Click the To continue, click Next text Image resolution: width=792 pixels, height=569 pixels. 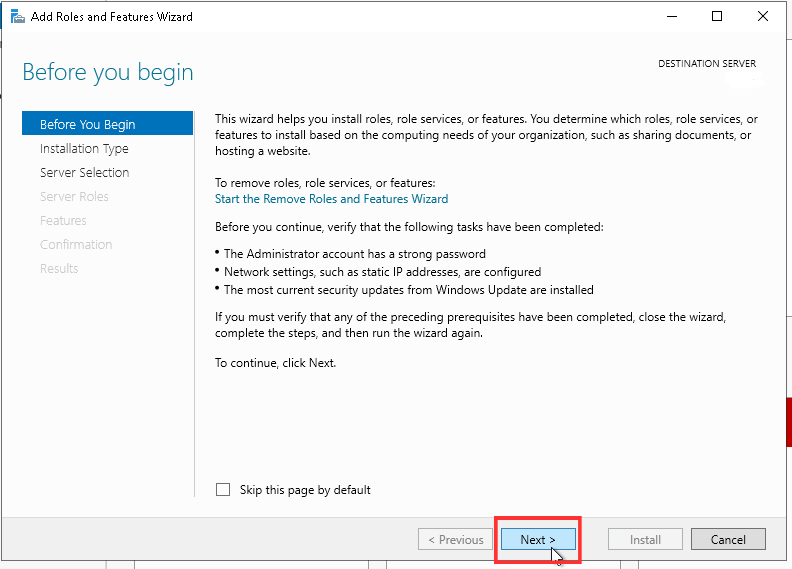275,363
